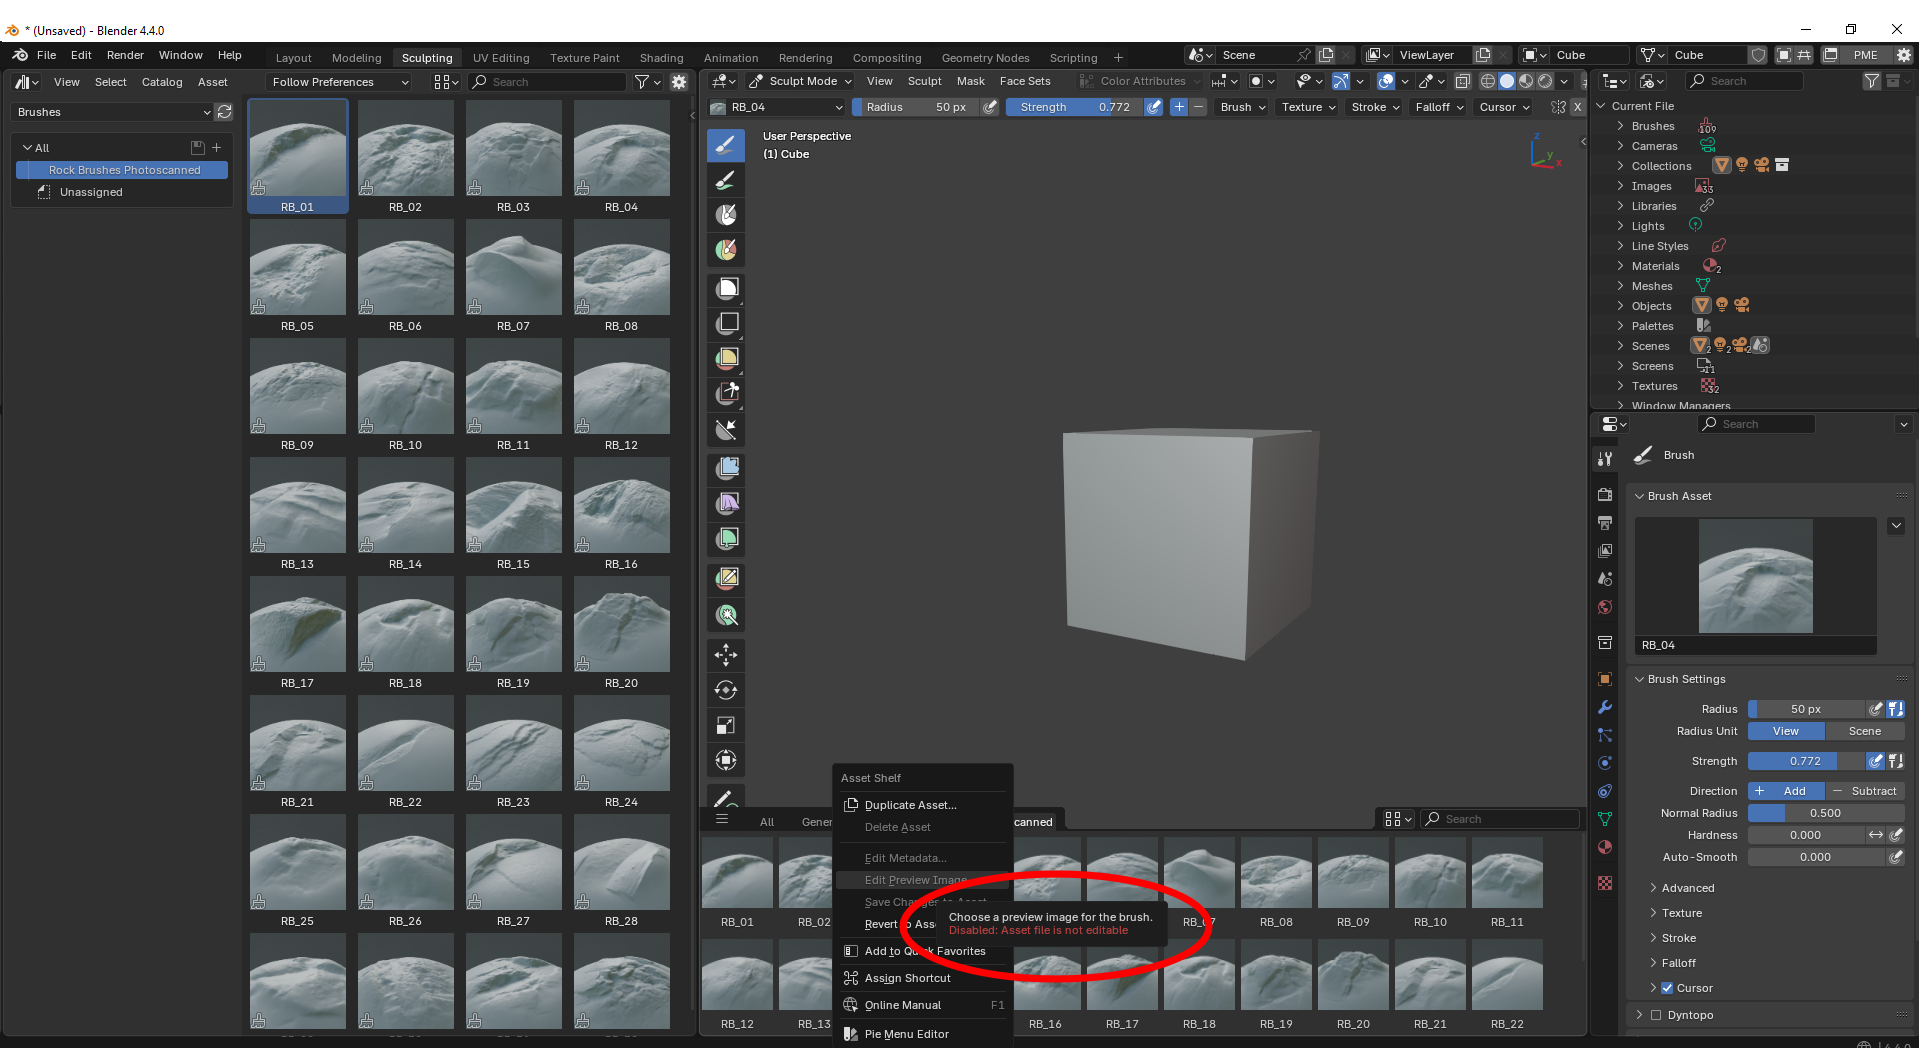Expand the Advanced brush panel

coord(1688,888)
